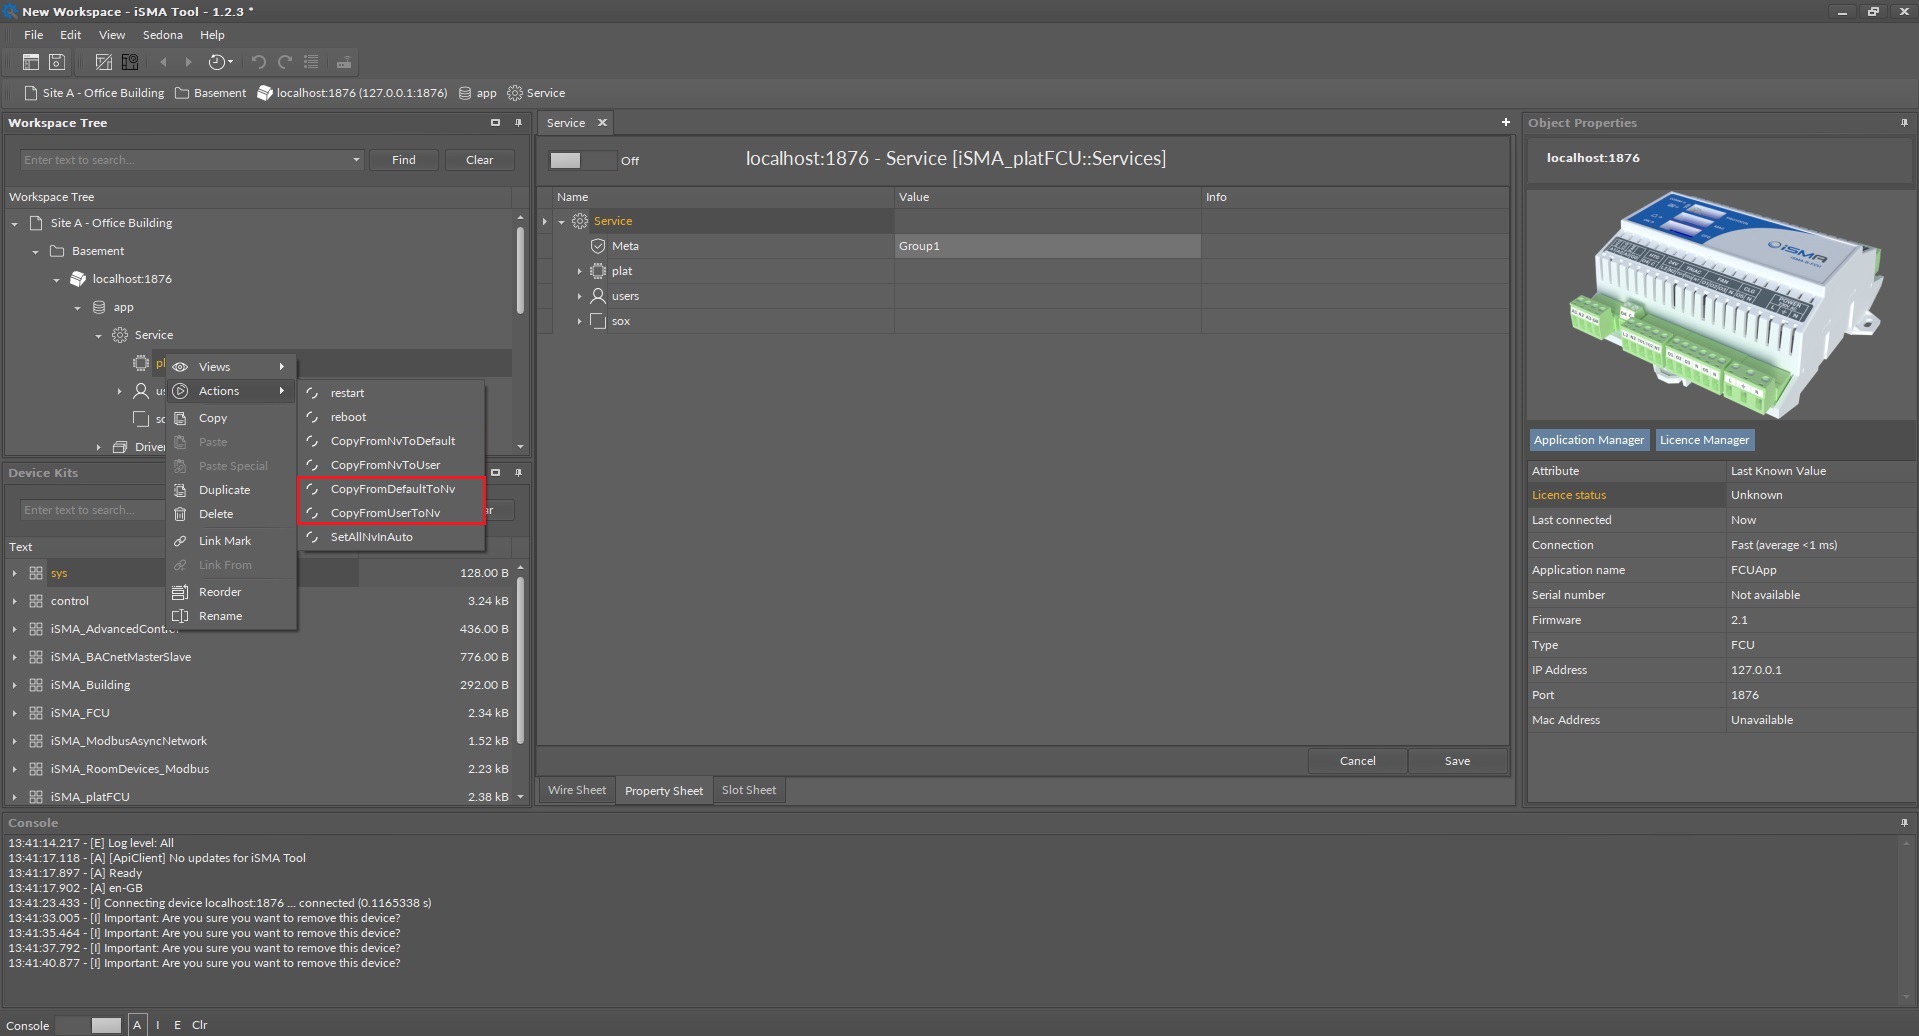The image size is (1919, 1036).
Task: Click the undo arrow in toolbar
Action: pos(258,62)
